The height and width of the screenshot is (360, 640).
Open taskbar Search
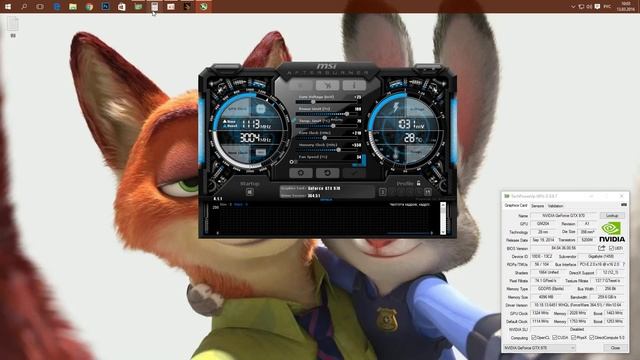(24, 7)
